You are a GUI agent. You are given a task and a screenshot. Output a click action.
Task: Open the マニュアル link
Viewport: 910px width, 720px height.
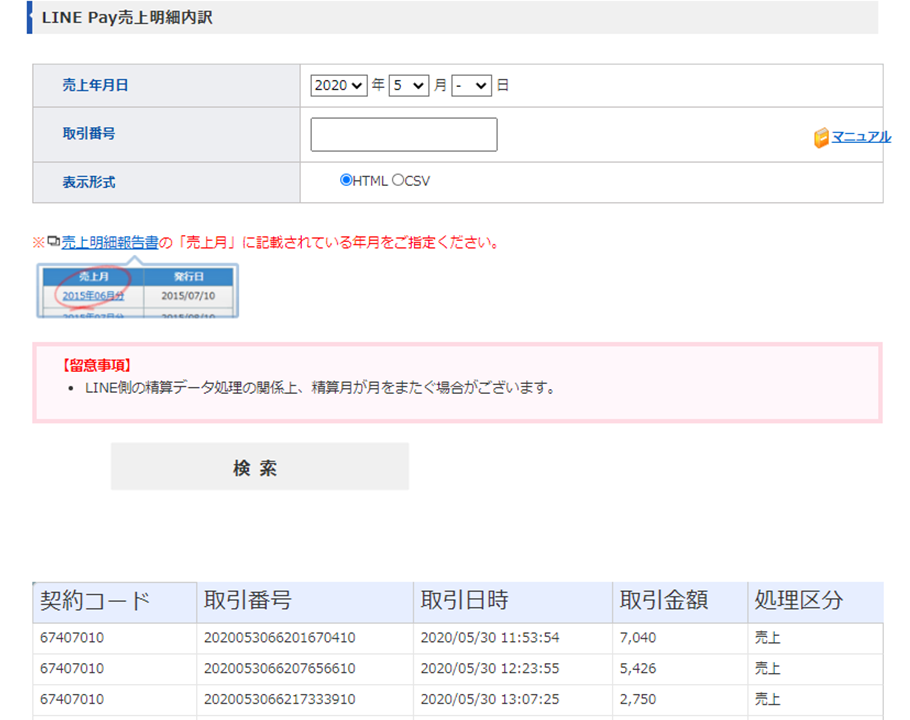pos(861,137)
